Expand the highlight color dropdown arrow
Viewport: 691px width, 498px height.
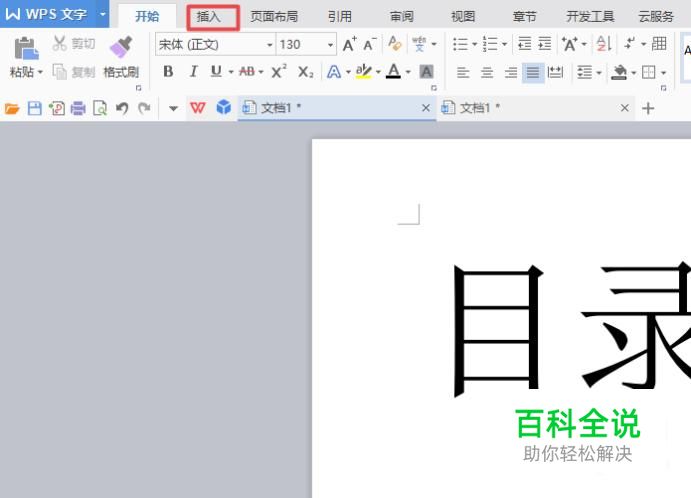tap(378, 72)
